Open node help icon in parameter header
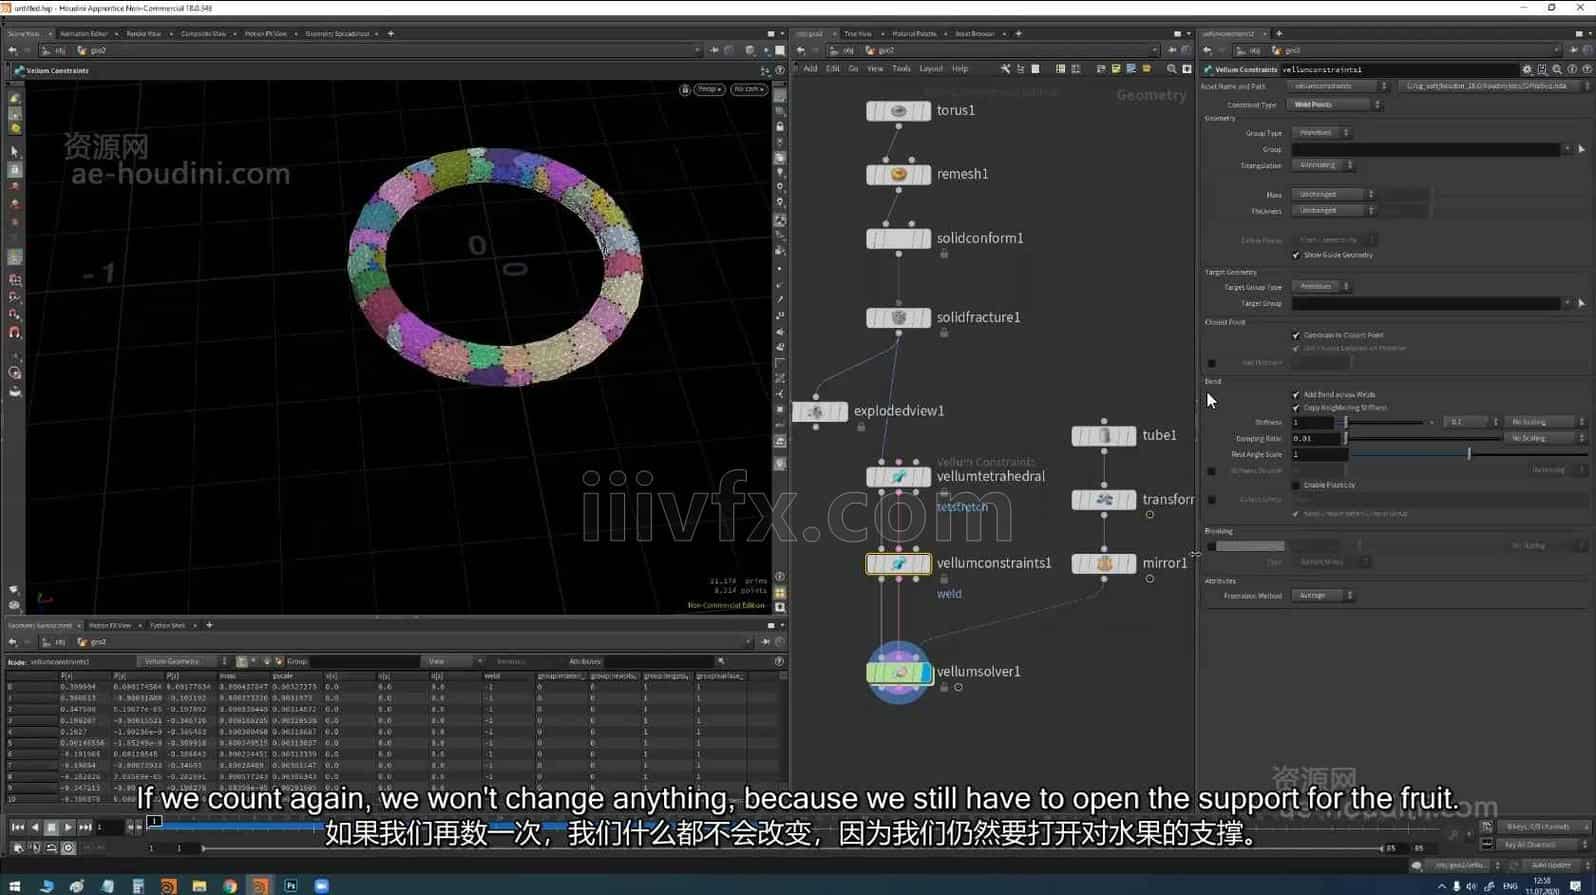Screen dimensions: 1596x895 tap(1587, 70)
